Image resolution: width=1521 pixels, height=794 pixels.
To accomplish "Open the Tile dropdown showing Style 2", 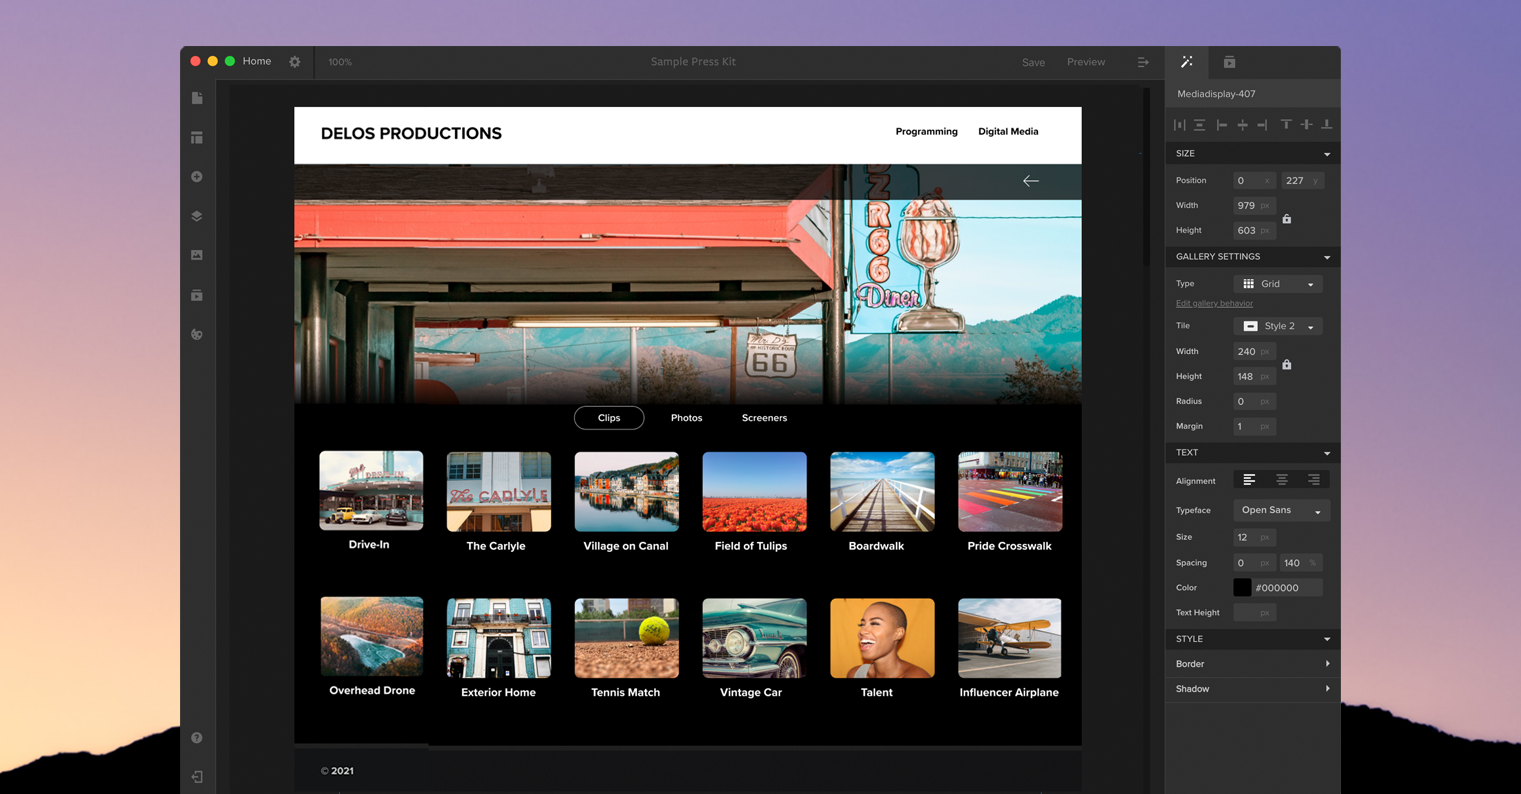I will click(x=1278, y=325).
